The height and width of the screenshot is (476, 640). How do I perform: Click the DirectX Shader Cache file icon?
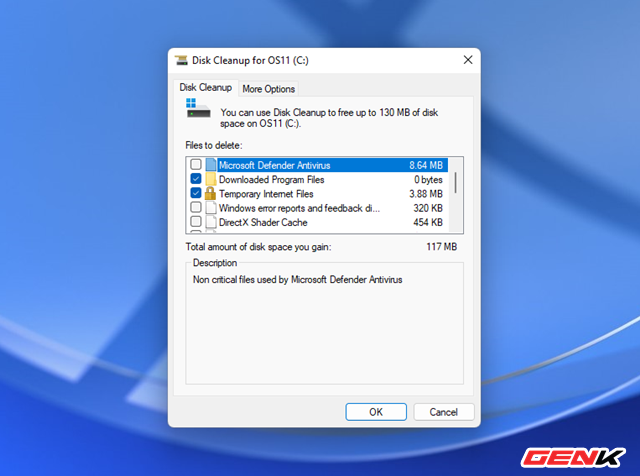tap(211, 222)
